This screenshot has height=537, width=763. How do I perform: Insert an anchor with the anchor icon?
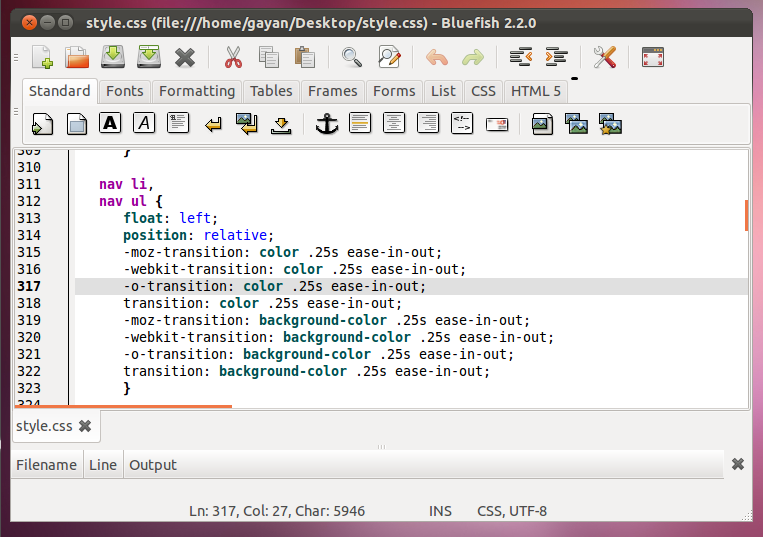click(326, 124)
